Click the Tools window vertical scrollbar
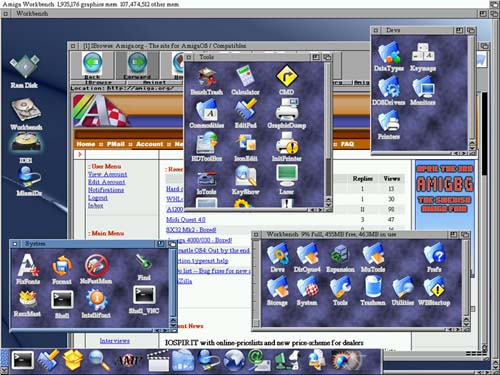The image size is (500, 375). [x=328, y=130]
